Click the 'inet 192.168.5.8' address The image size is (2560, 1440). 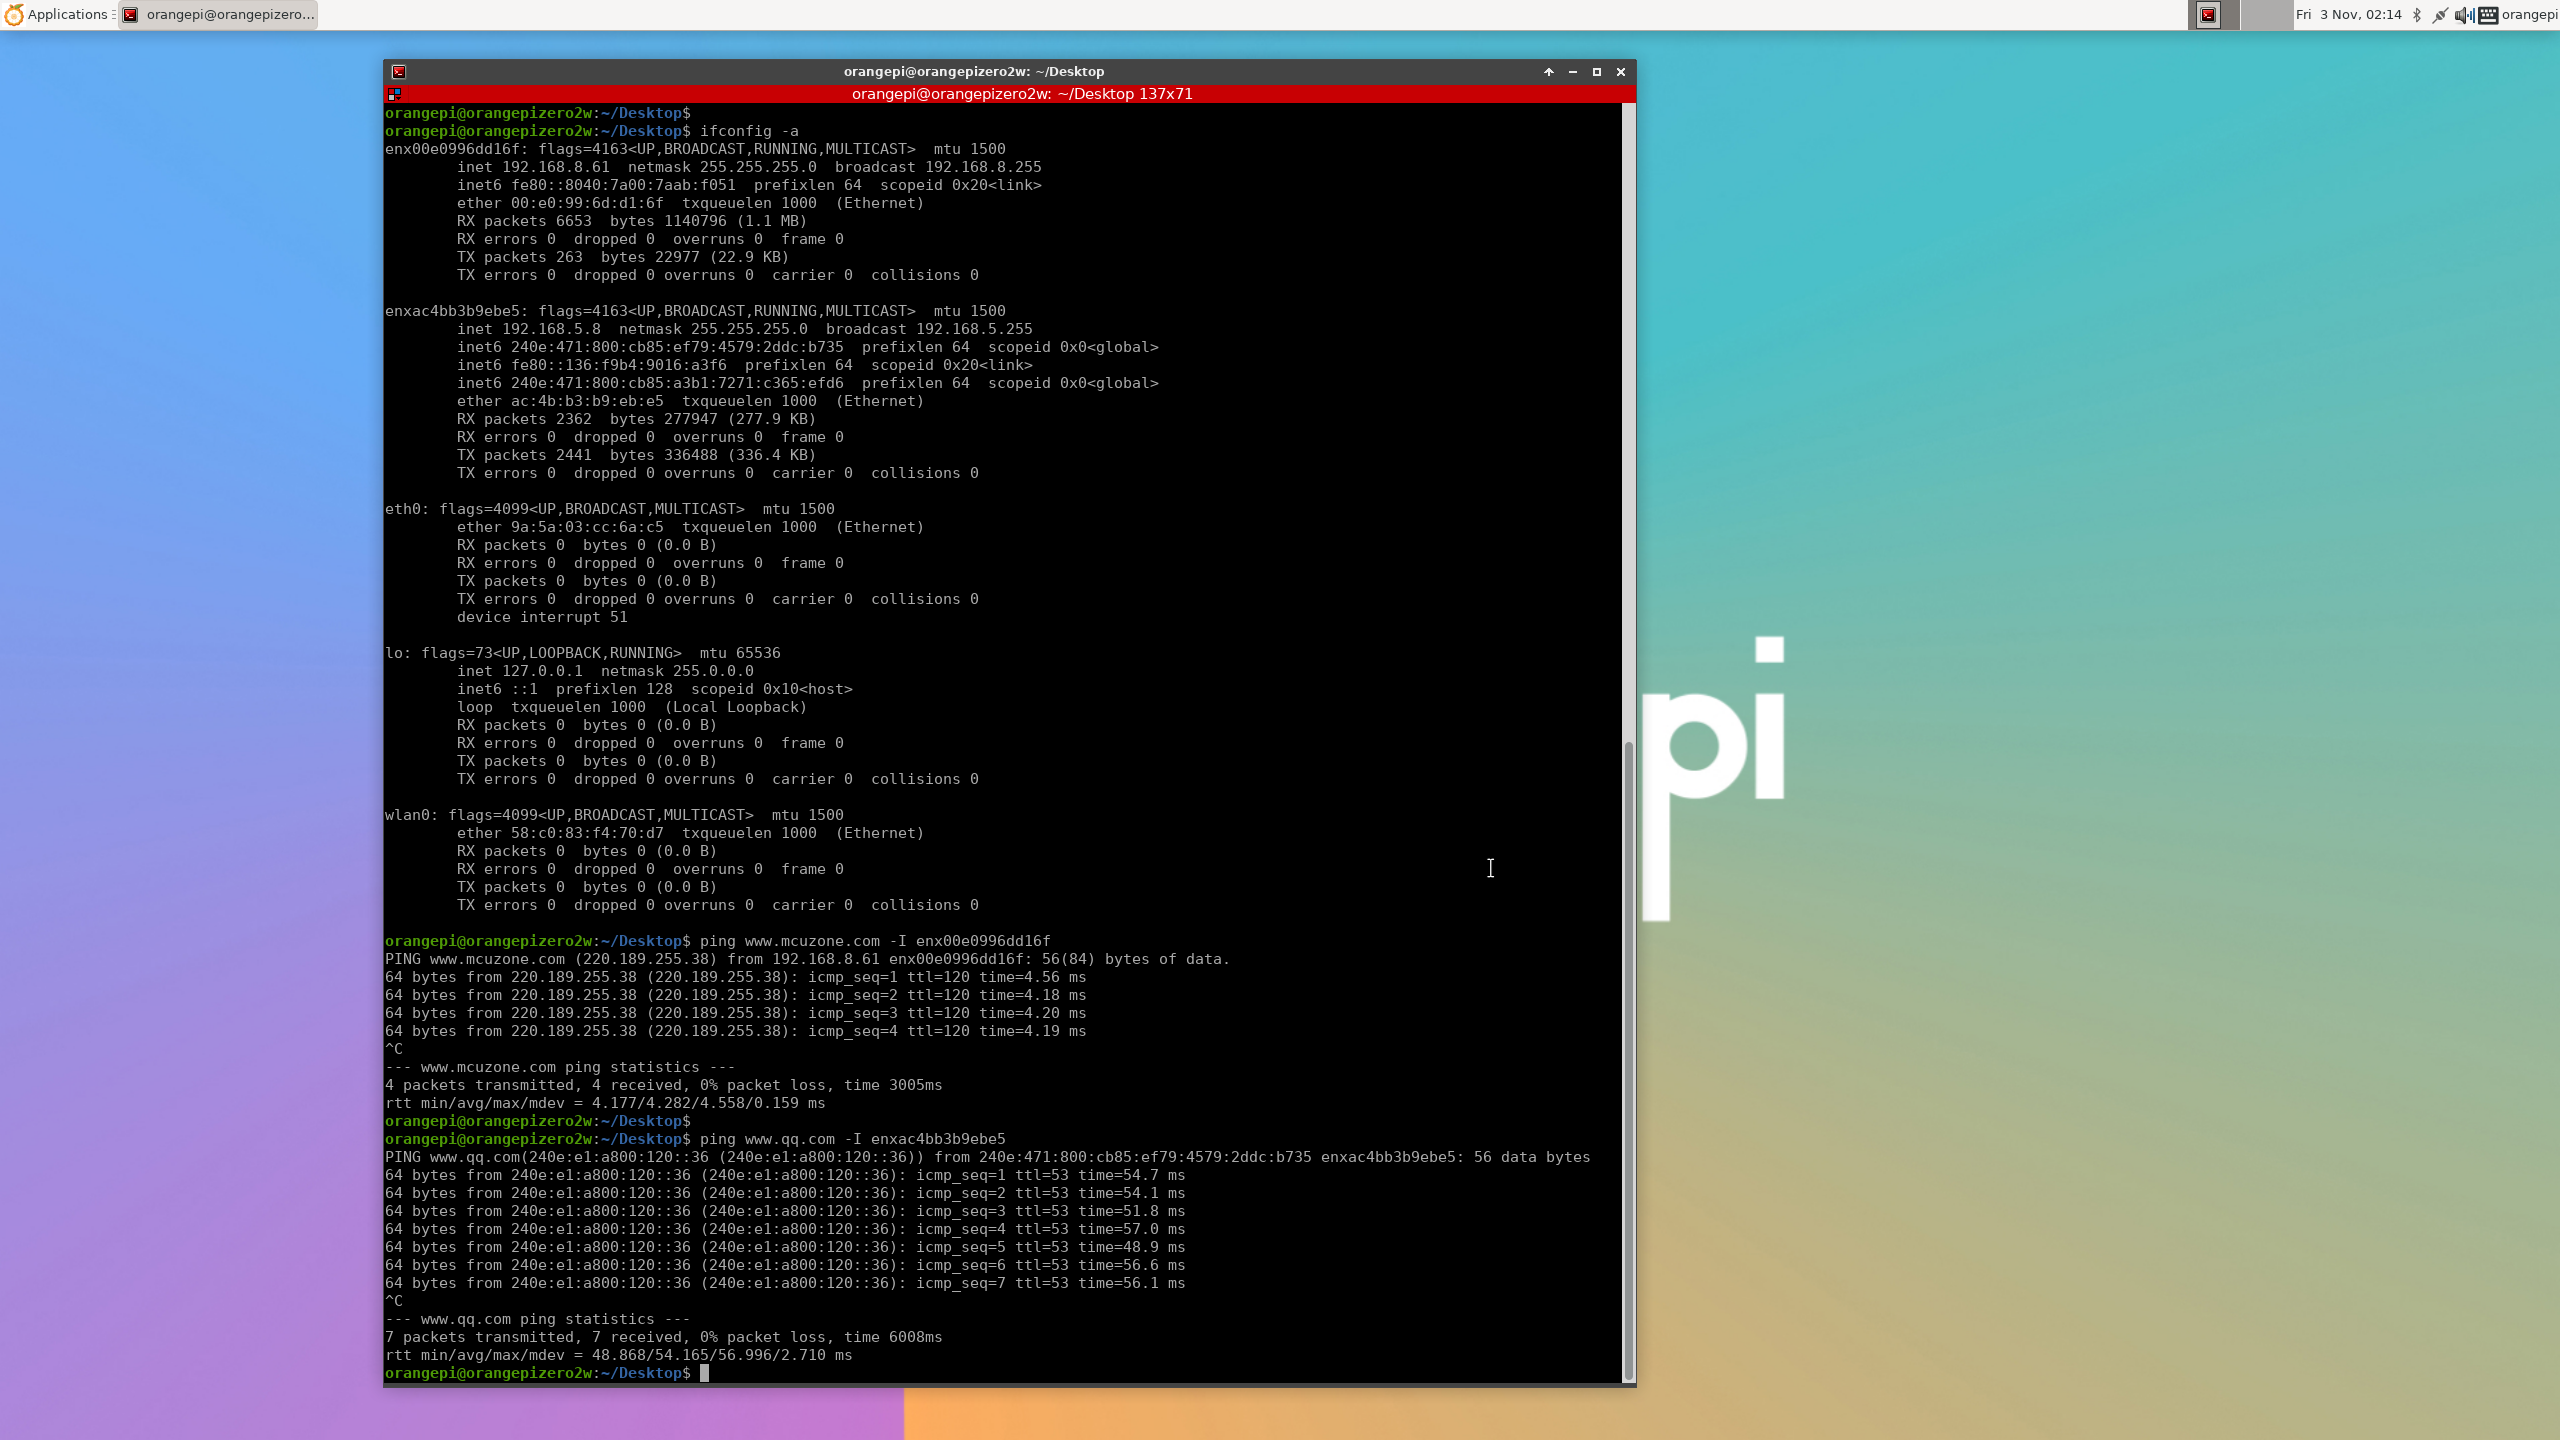529,329
